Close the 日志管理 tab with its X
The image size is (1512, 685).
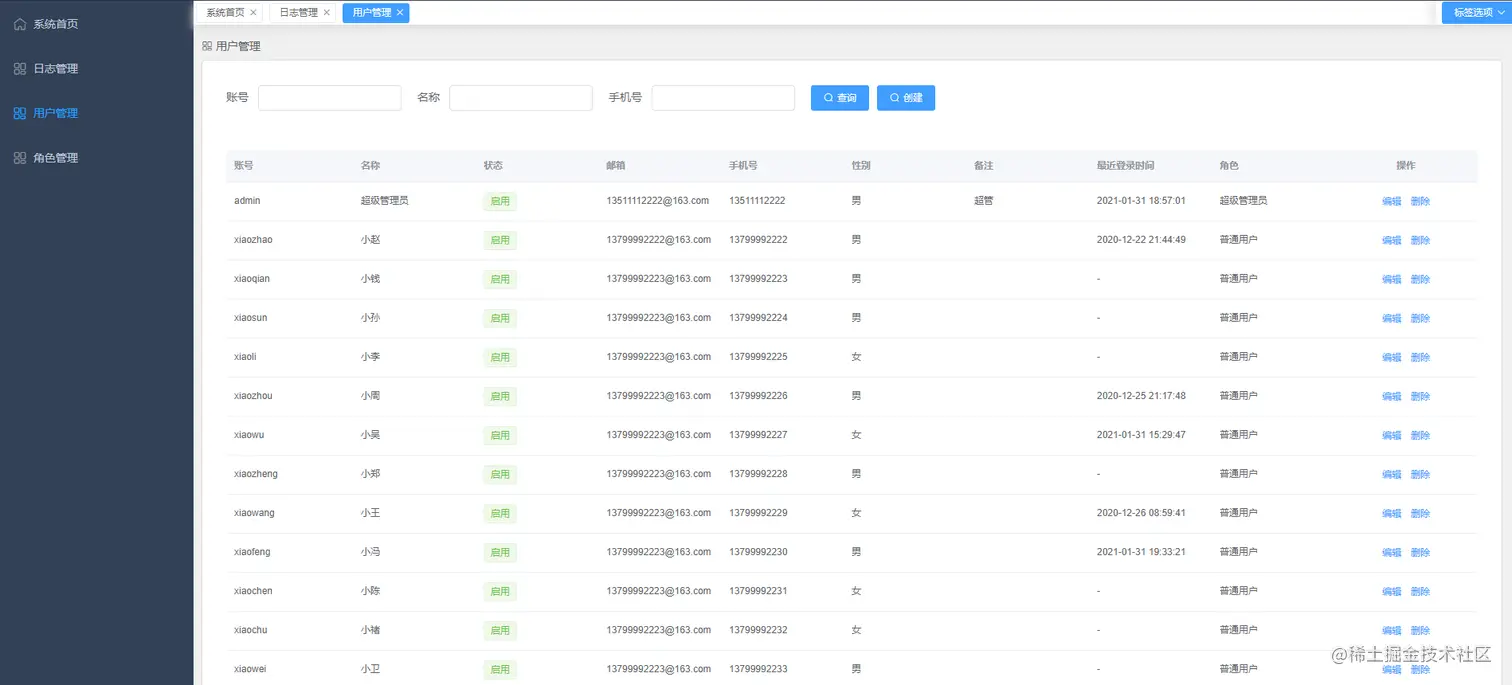point(326,13)
